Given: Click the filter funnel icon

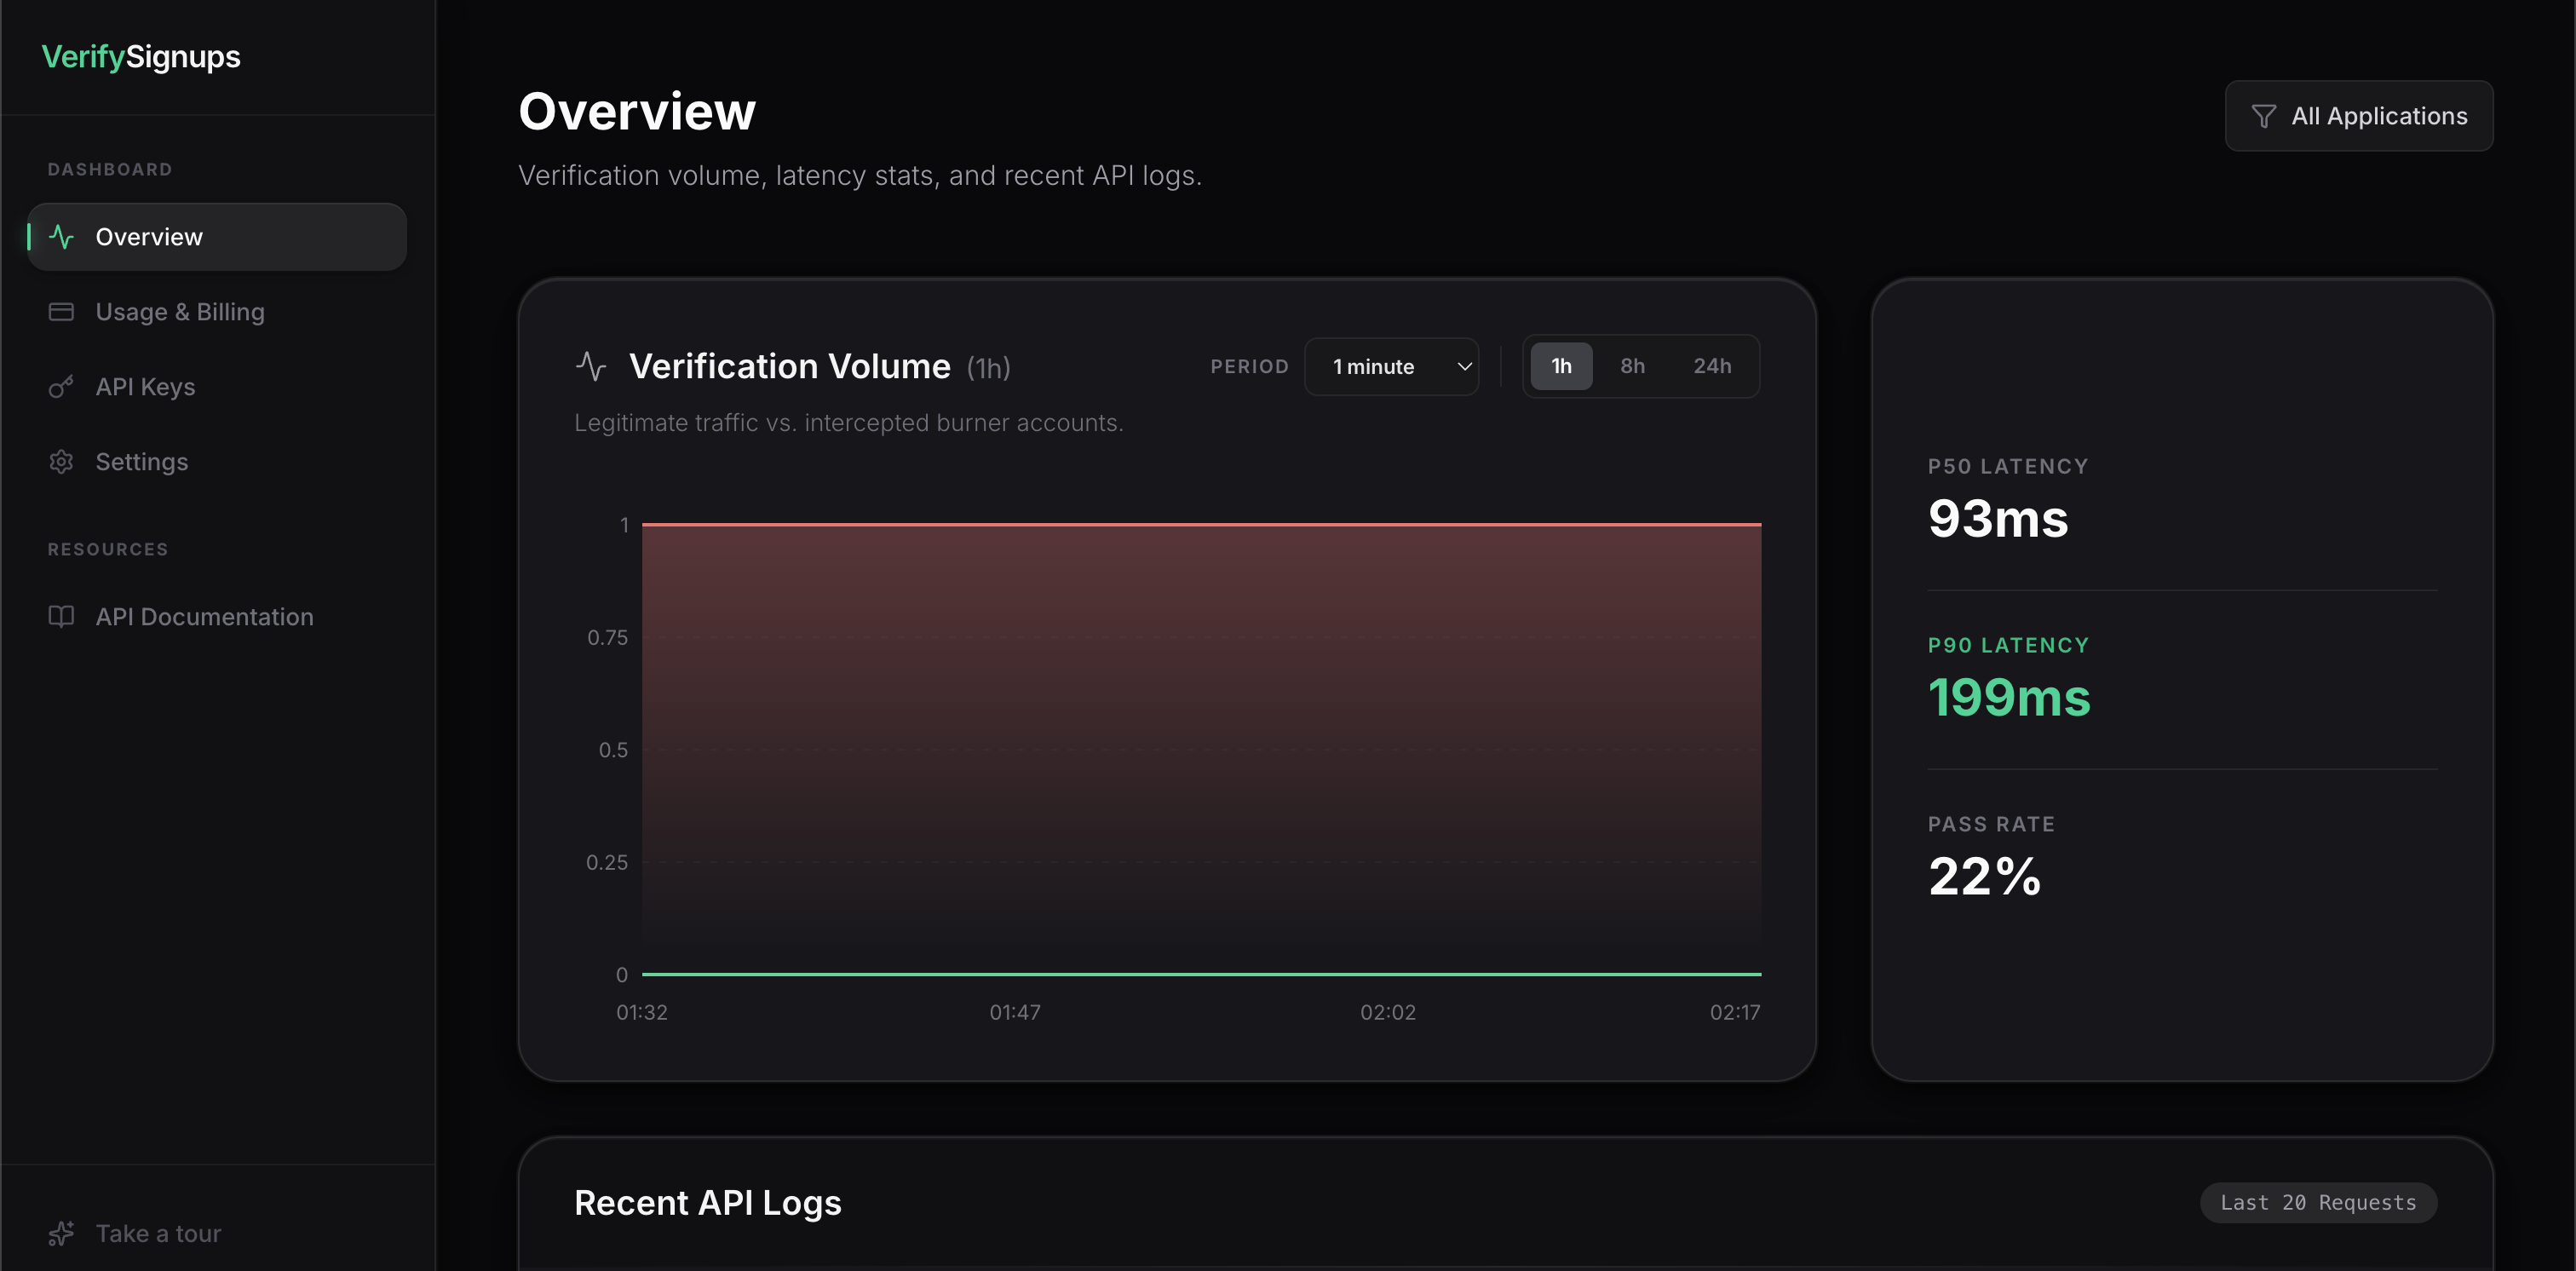Looking at the screenshot, I should (x=2263, y=116).
